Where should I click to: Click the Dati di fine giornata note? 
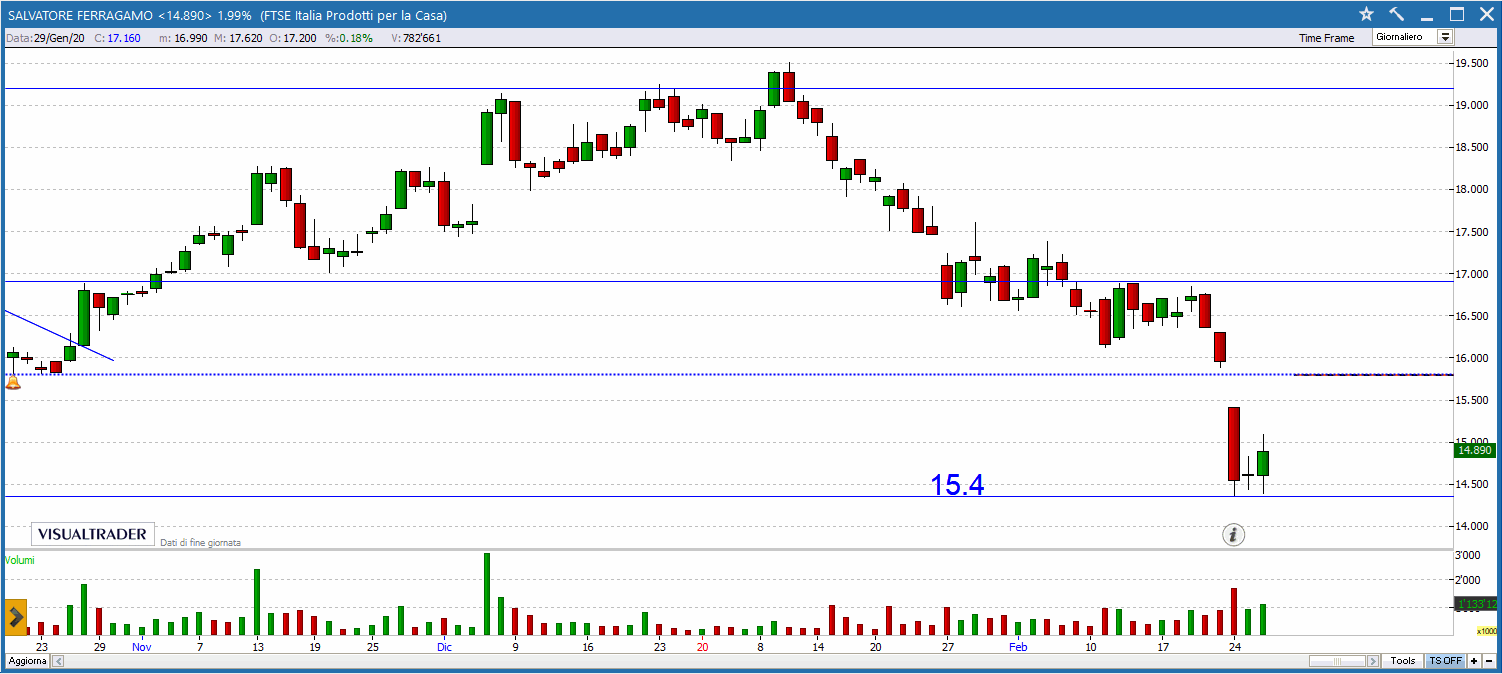click(200, 543)
